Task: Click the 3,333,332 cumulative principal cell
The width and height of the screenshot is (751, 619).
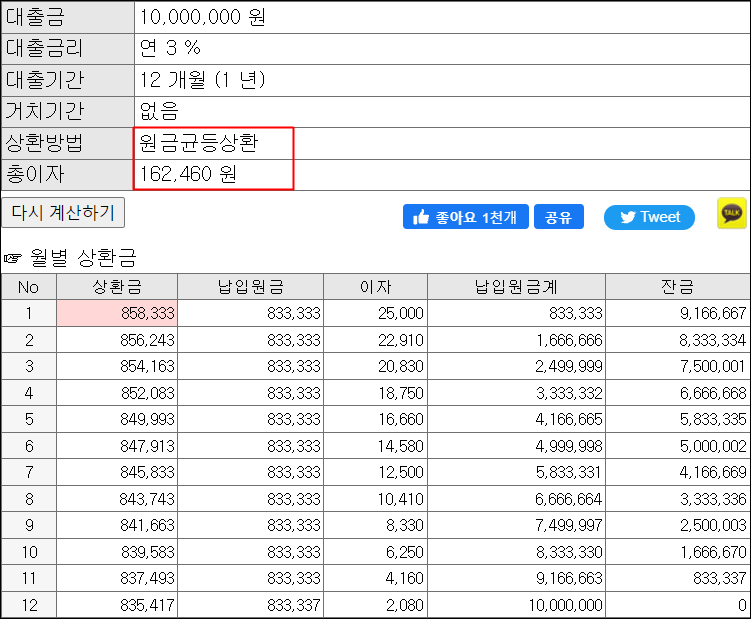Action: click(x=516, y=393)
